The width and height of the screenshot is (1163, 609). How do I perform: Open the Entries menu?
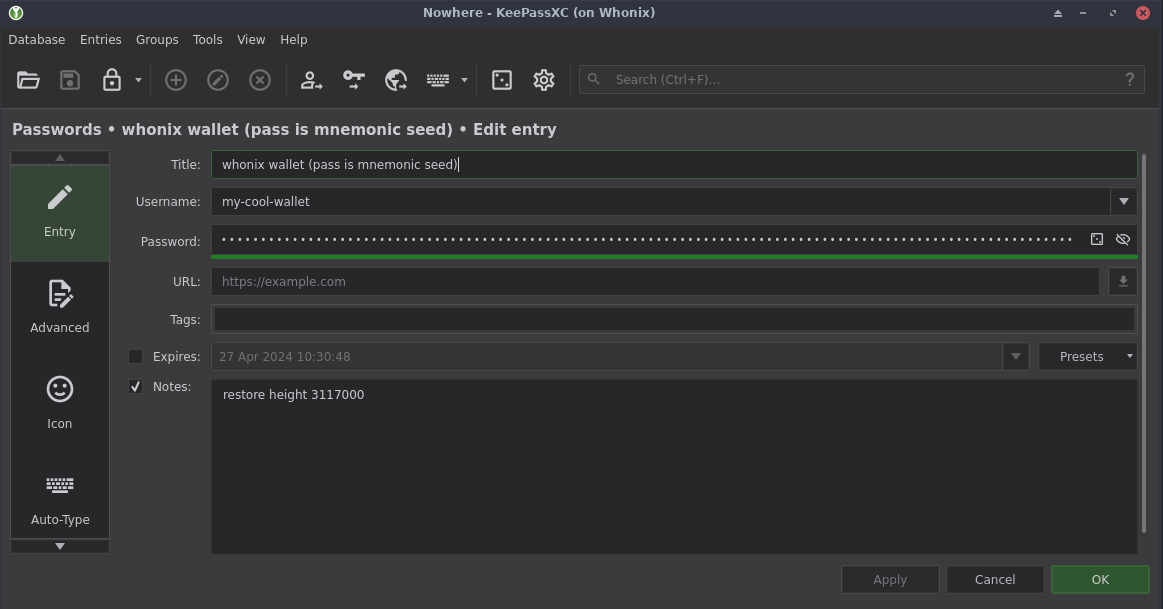click(x=100, y=40)
